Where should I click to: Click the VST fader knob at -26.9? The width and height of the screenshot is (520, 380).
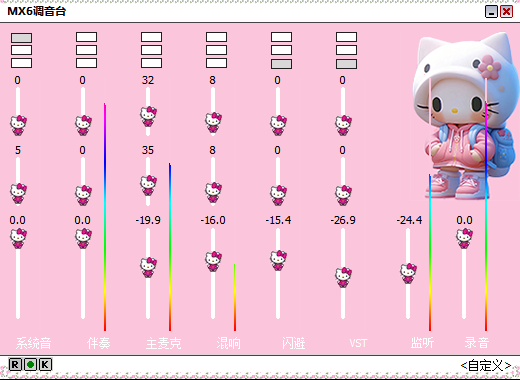pos(343,277)
